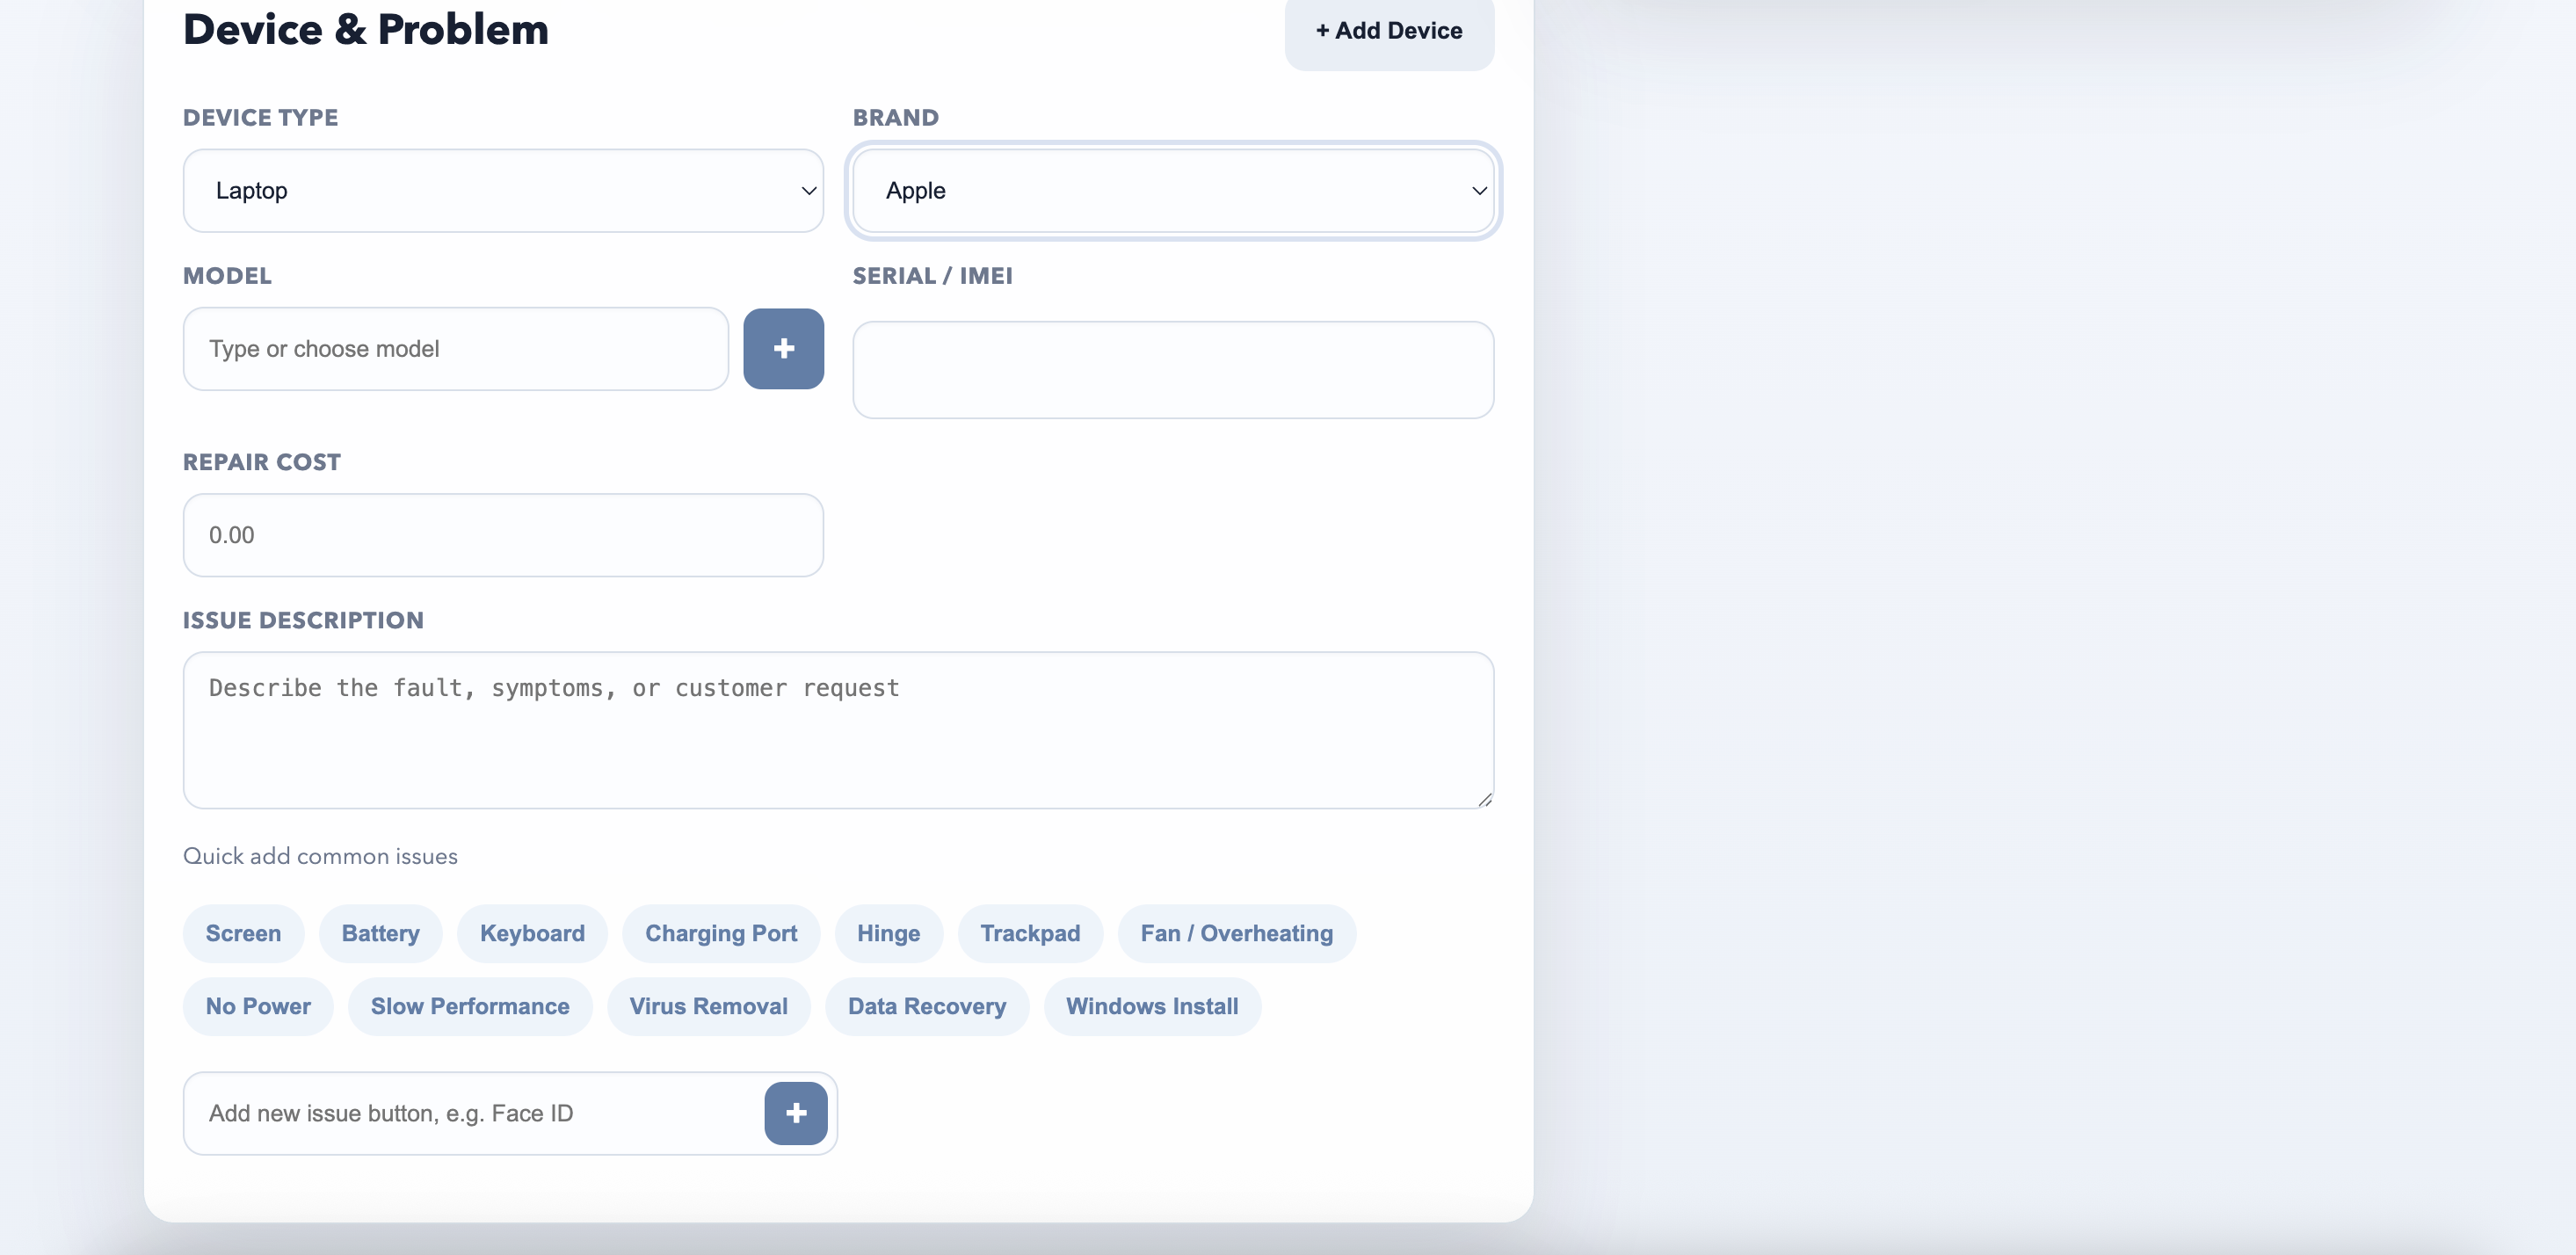Expand the Brand dropdown showing Apple
This screenshot has height=1255, width=2576.
point(1172,190)
